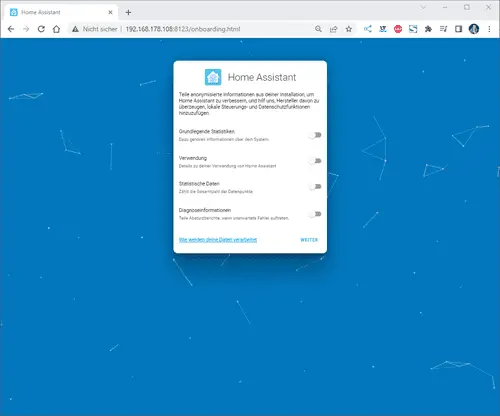The height and width of the screenshot is (416, 500).
Task: Enable Diagnoseinformationen switch
Action: coord(315,214)
